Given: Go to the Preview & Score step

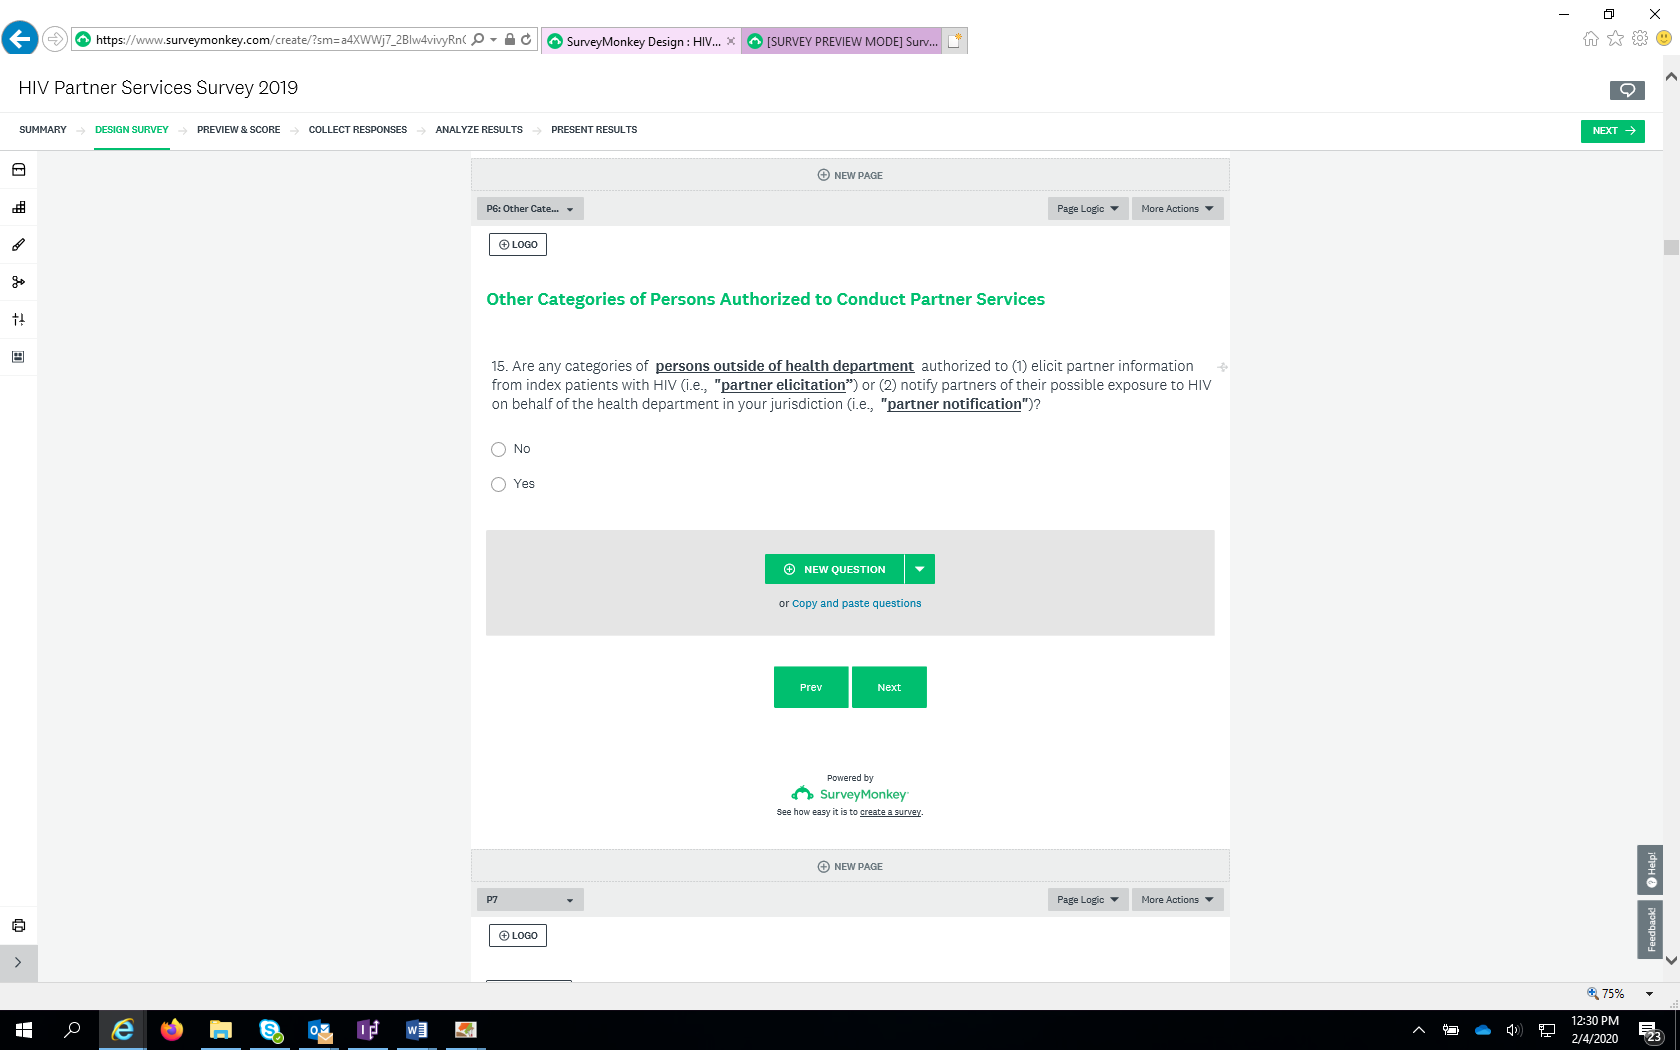Looking at the screenshot, I should (238, 130).
